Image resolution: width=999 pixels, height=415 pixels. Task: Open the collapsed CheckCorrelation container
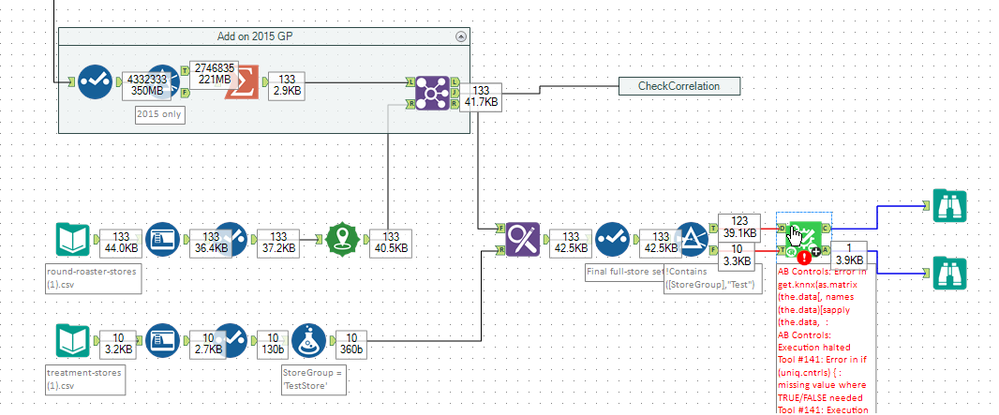click(x=679, y=86)
